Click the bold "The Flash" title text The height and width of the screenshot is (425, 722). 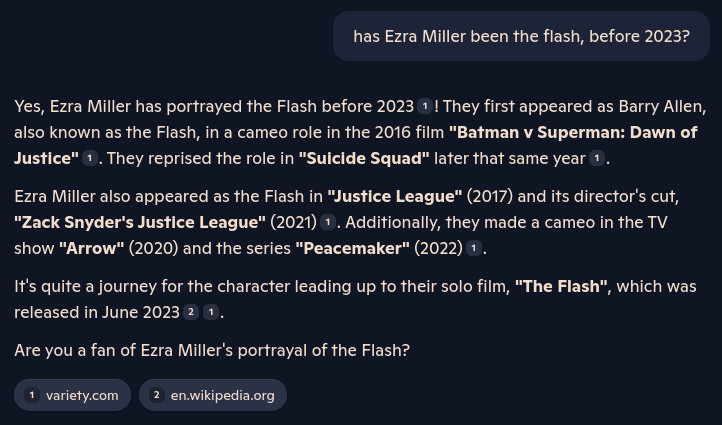coord(563,286)
